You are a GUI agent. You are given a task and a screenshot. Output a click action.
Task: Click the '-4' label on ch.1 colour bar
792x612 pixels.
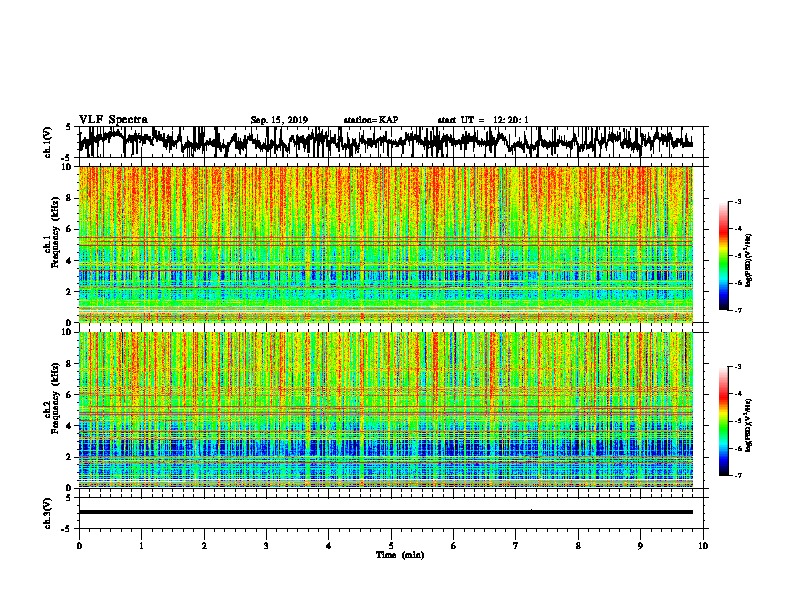pos(737,229)
